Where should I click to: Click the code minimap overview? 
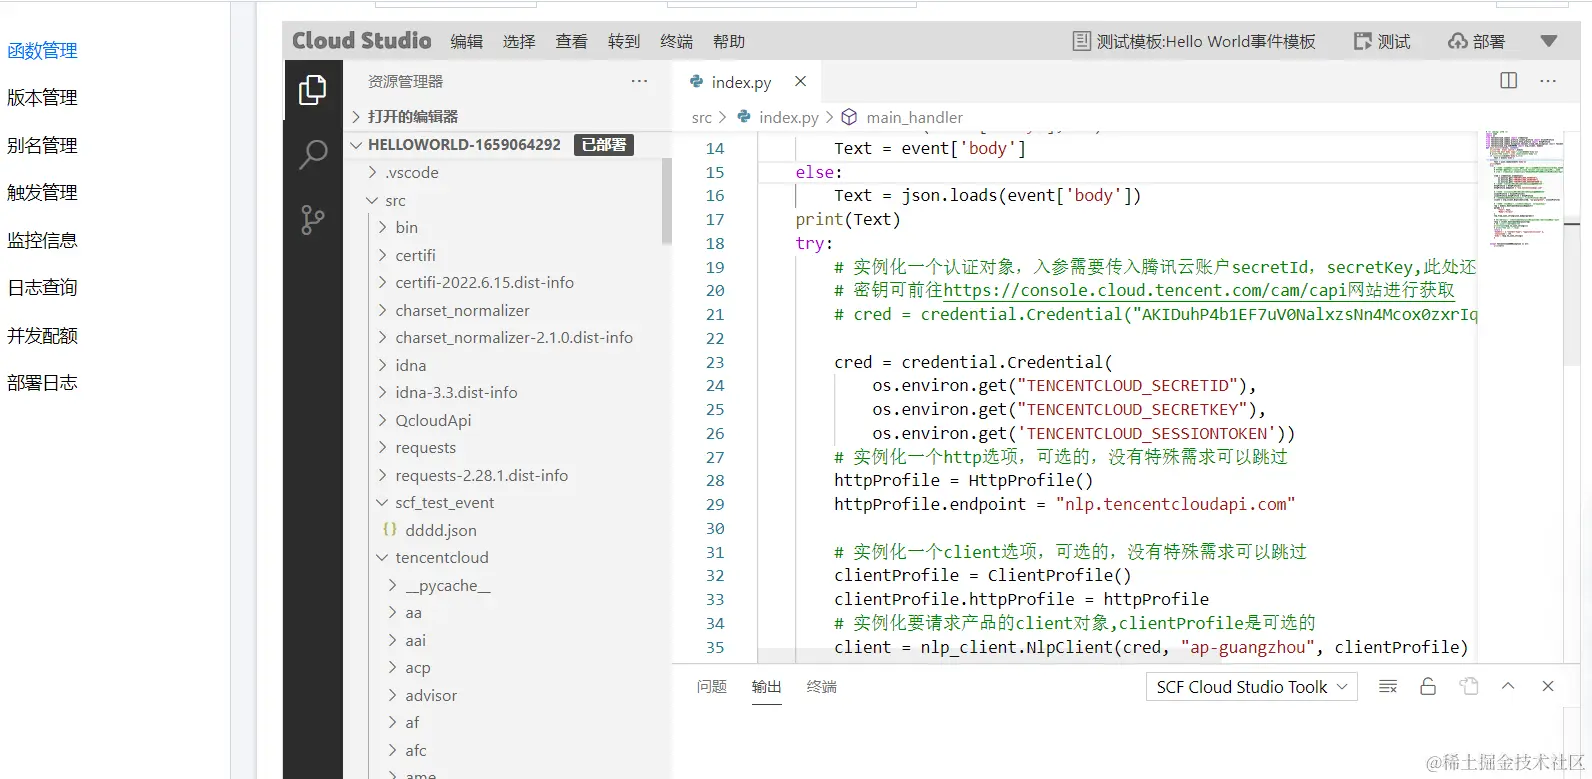(x=1525, y=190)
